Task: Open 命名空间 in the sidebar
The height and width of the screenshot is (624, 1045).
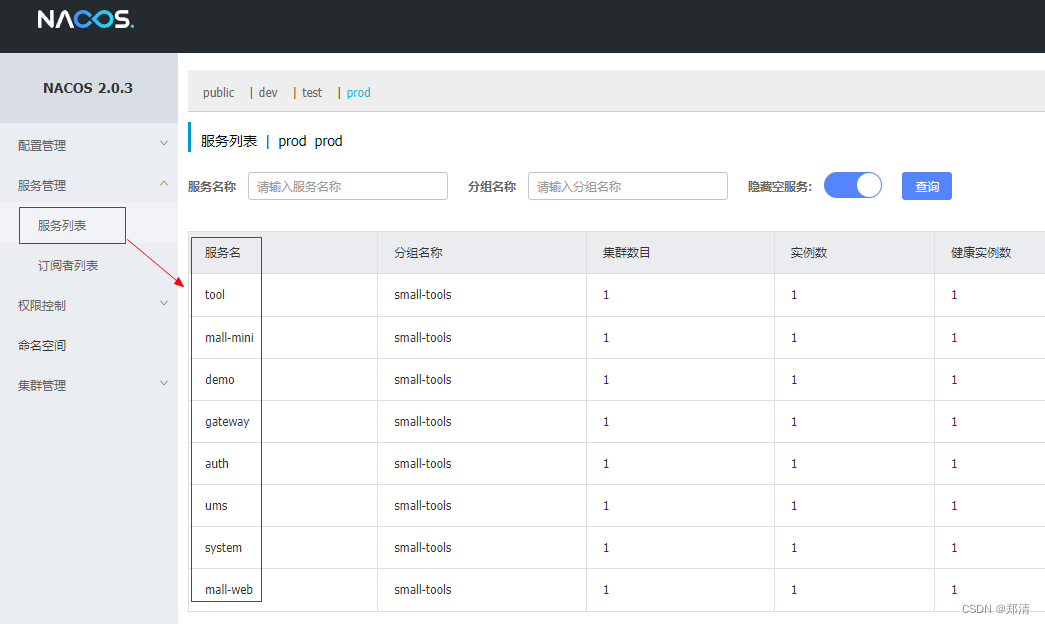Action: pos(42,345)
